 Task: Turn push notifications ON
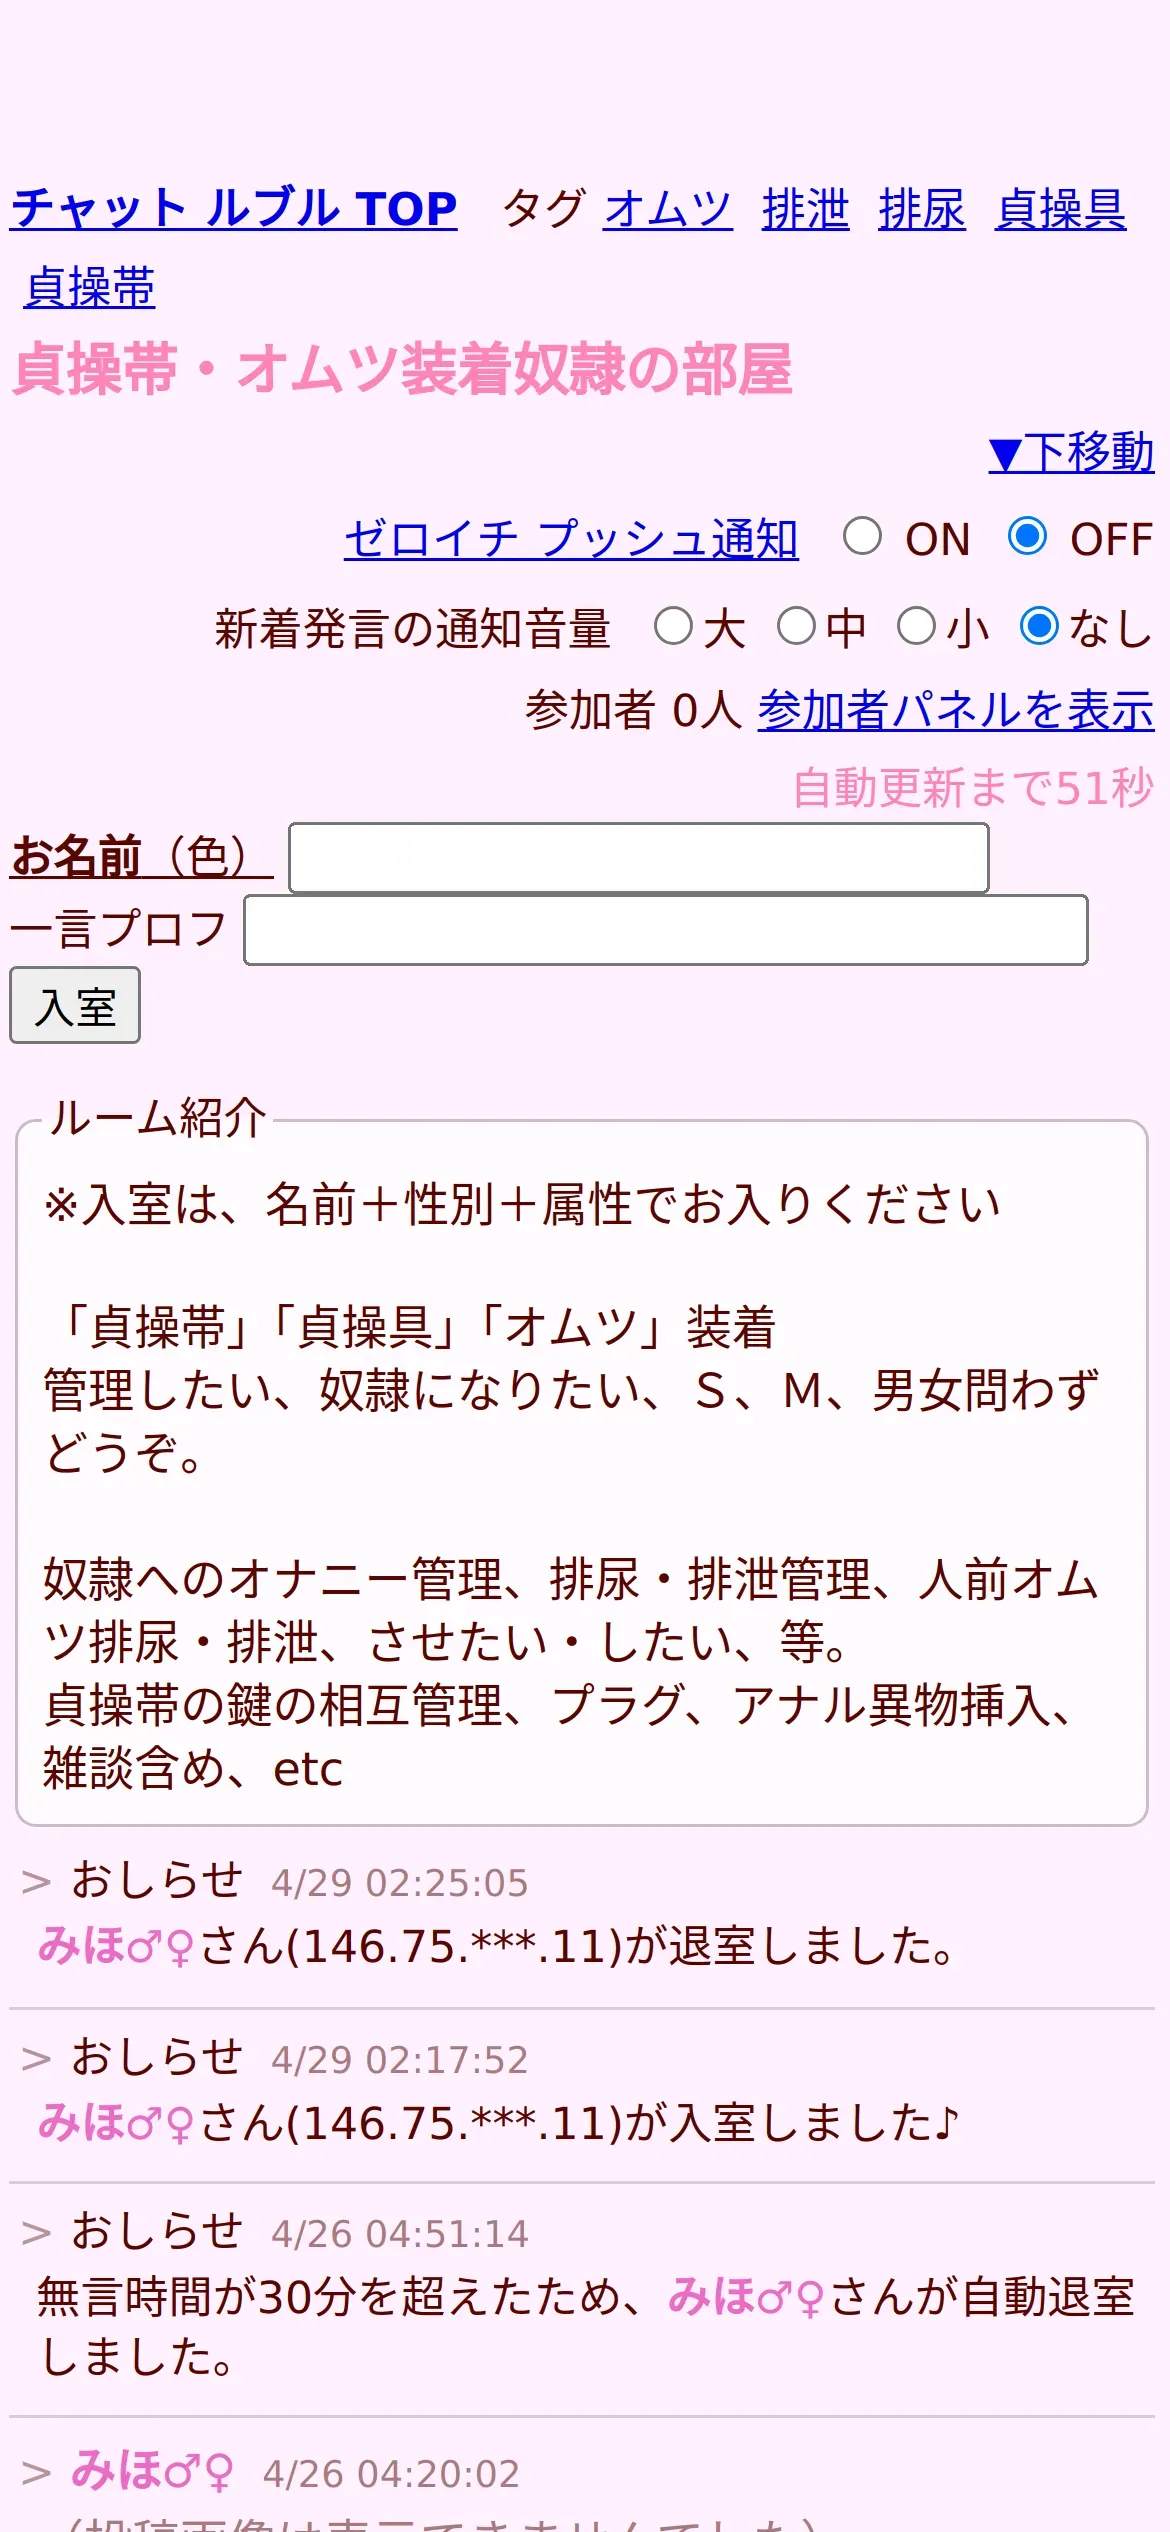click(862, 536)
